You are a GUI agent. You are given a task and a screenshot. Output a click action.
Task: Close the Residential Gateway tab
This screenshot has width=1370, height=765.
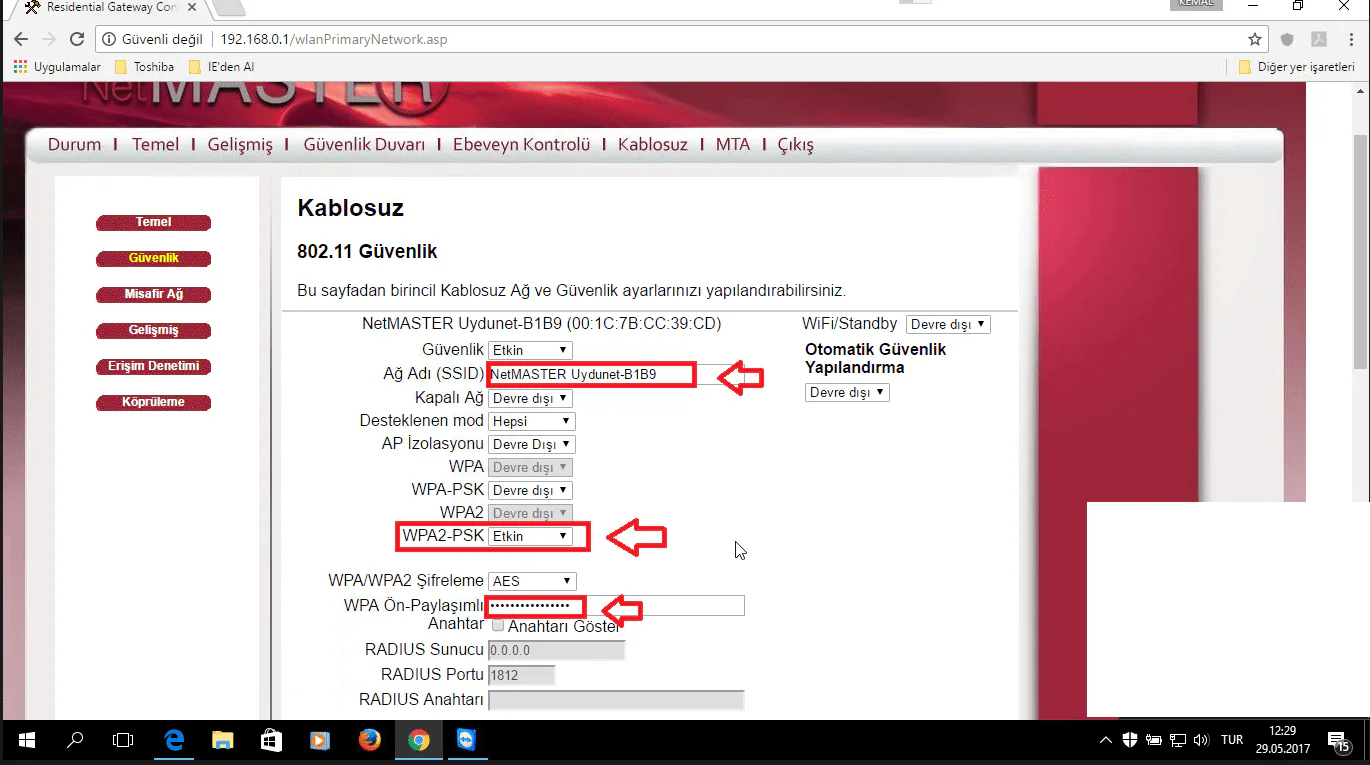tap(190, 7)
